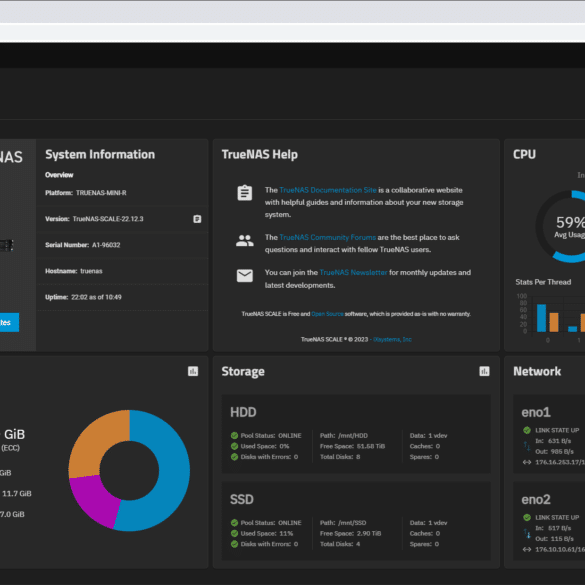Image resolution: width=585 pixels, height=585 pixels.
Task: Copy version using clipboard icon beside TrueNAS-SCALE-22.12.3
Action: click(x=197, y=219)
